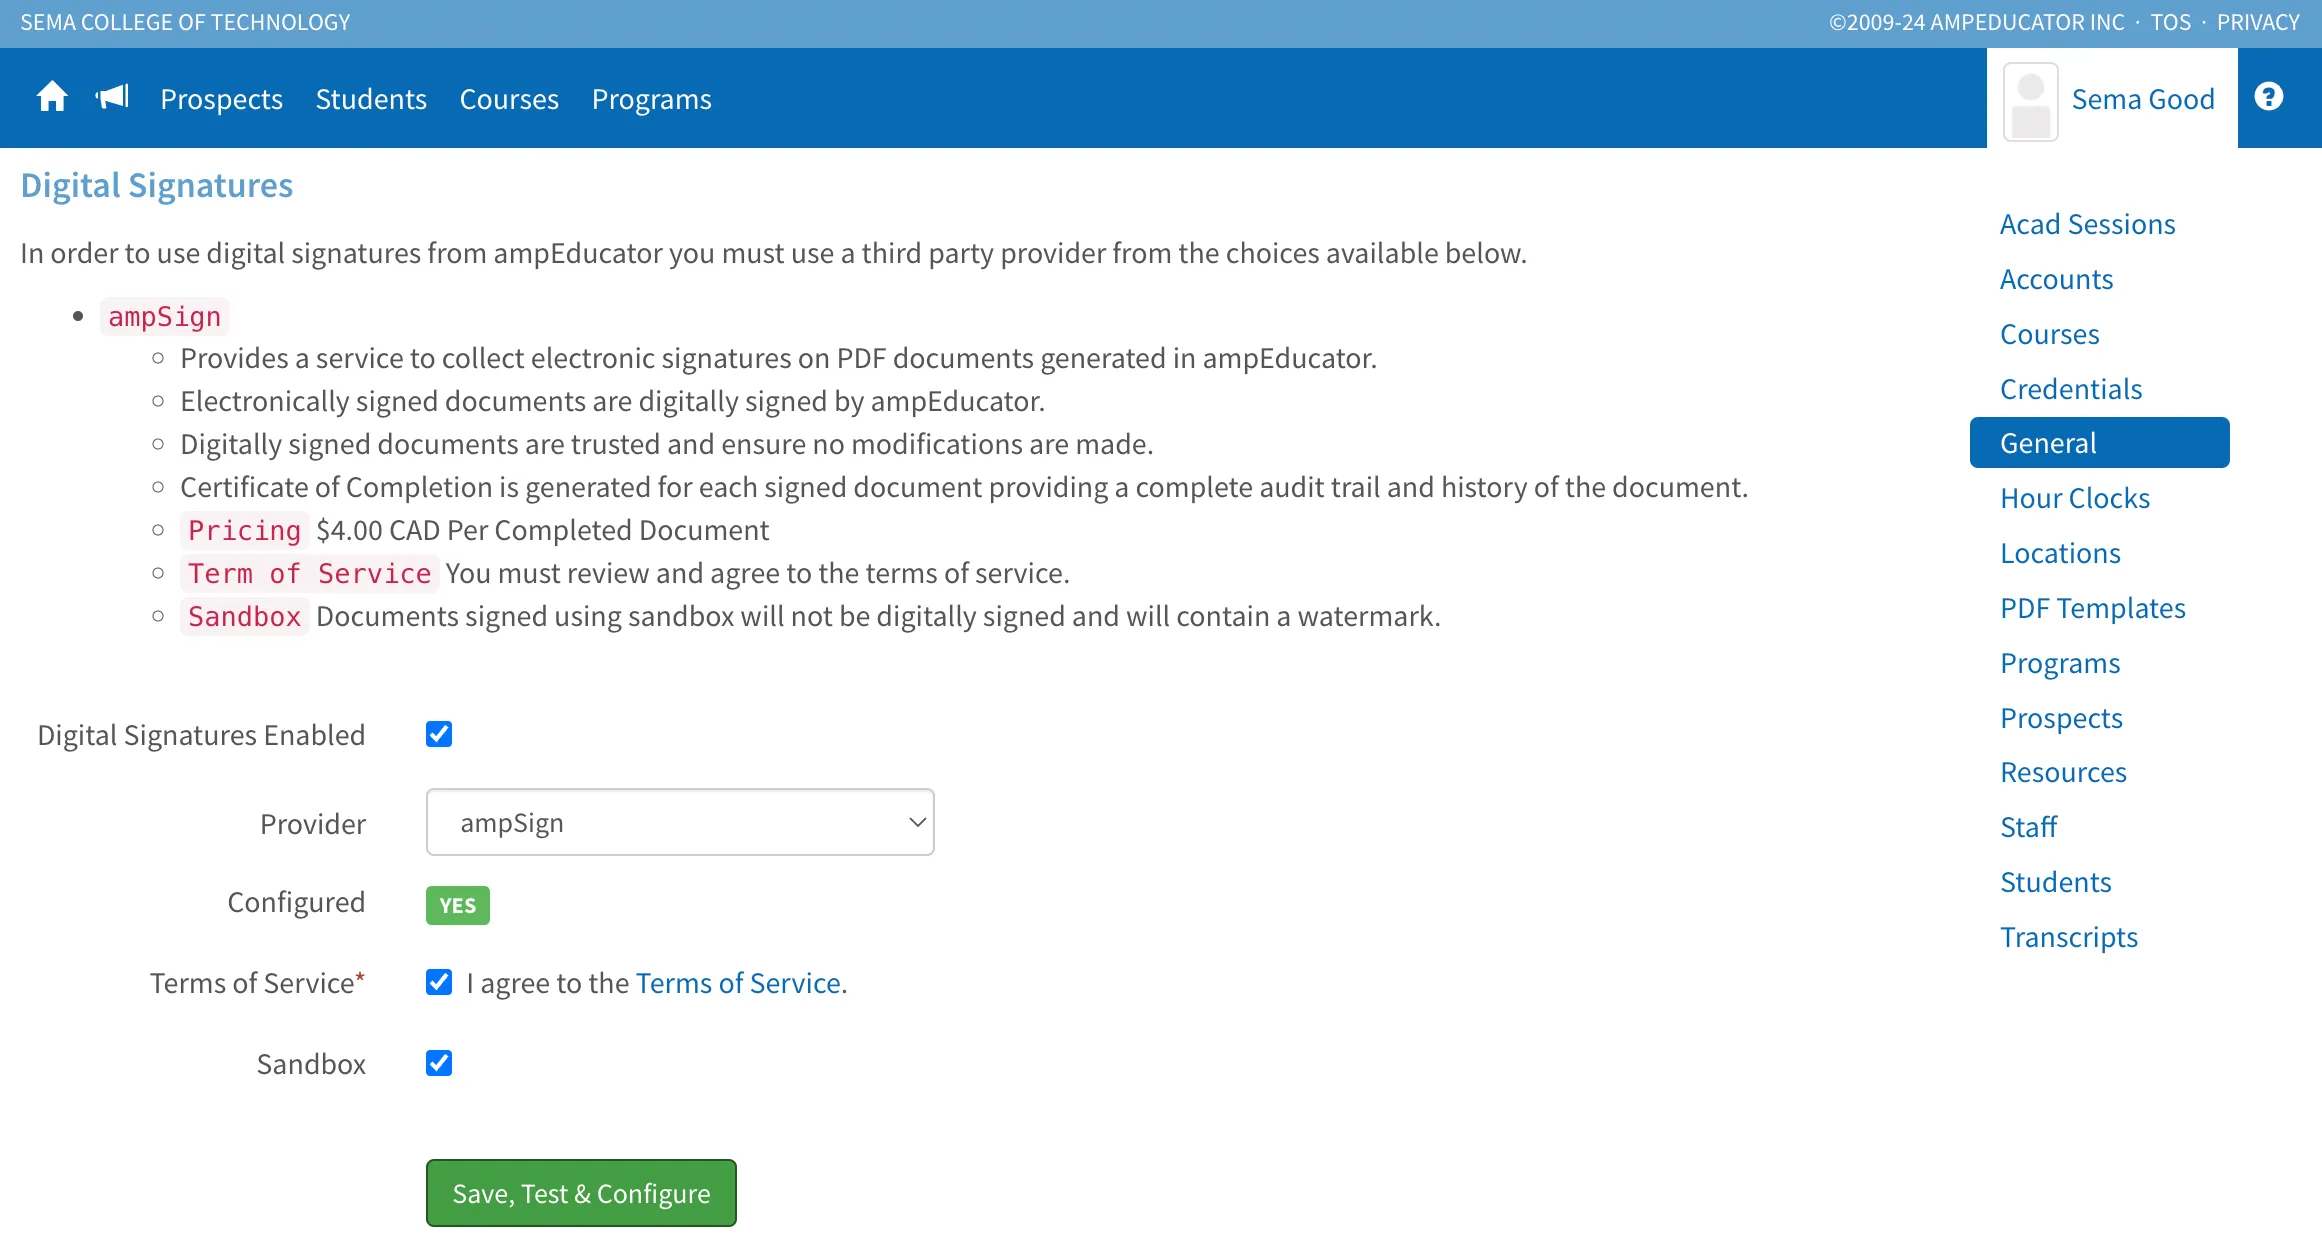The height and width of the screenshot is (1258, 2322).
Task: Click the Pricing code label
Action: [x=244, y=530]
